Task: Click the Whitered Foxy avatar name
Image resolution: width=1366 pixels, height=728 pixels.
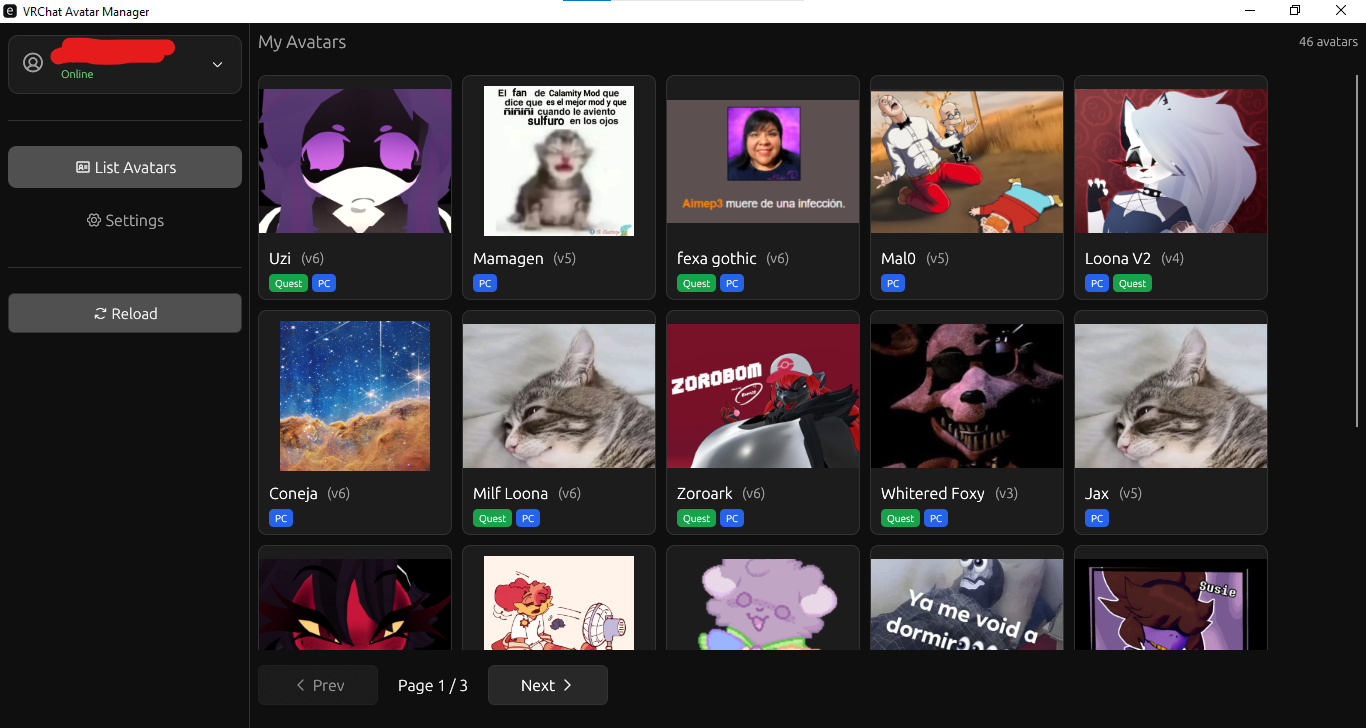Action: [933, 493]
